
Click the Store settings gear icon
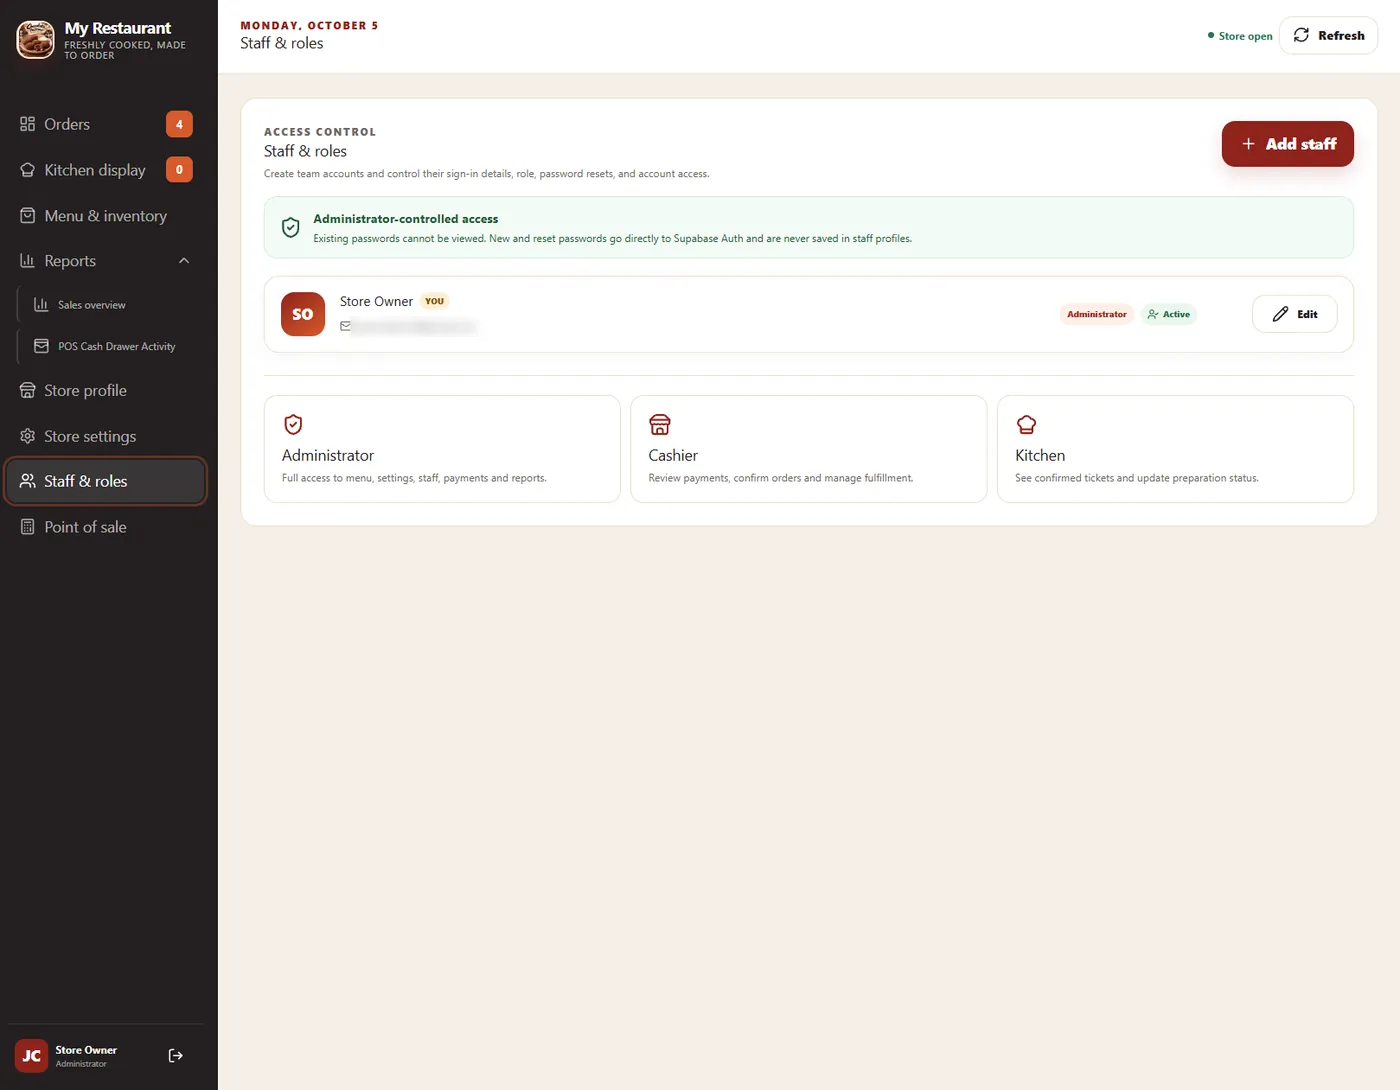(27, 436)
